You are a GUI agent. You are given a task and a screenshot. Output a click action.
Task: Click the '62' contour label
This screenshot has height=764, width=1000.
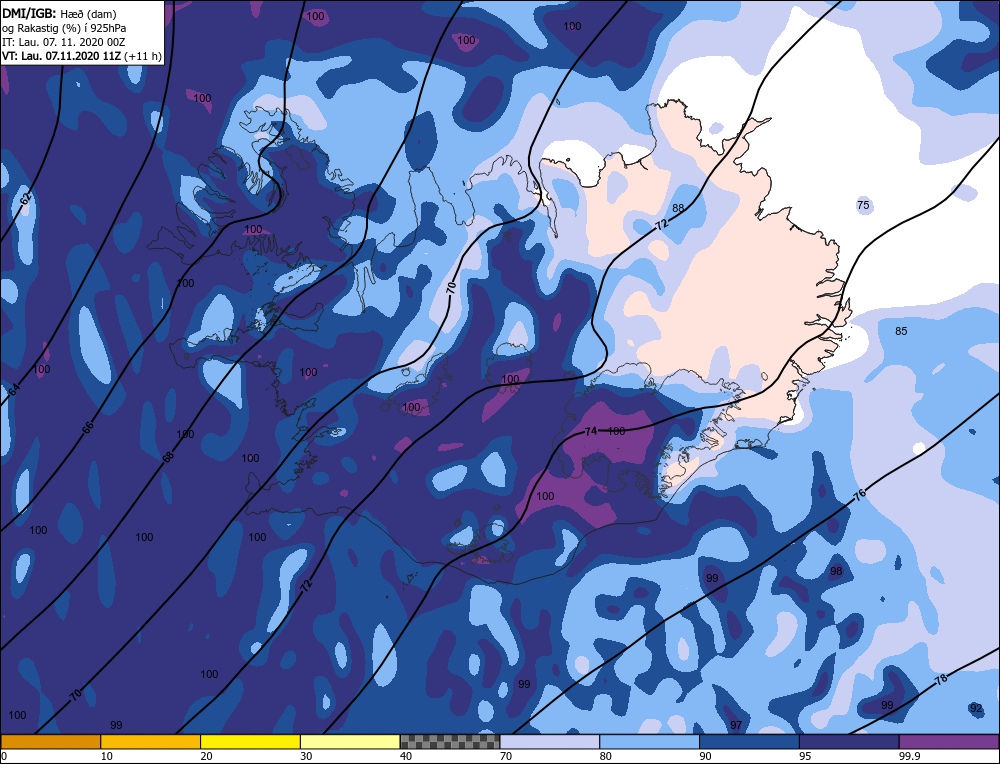click(26, 198)
